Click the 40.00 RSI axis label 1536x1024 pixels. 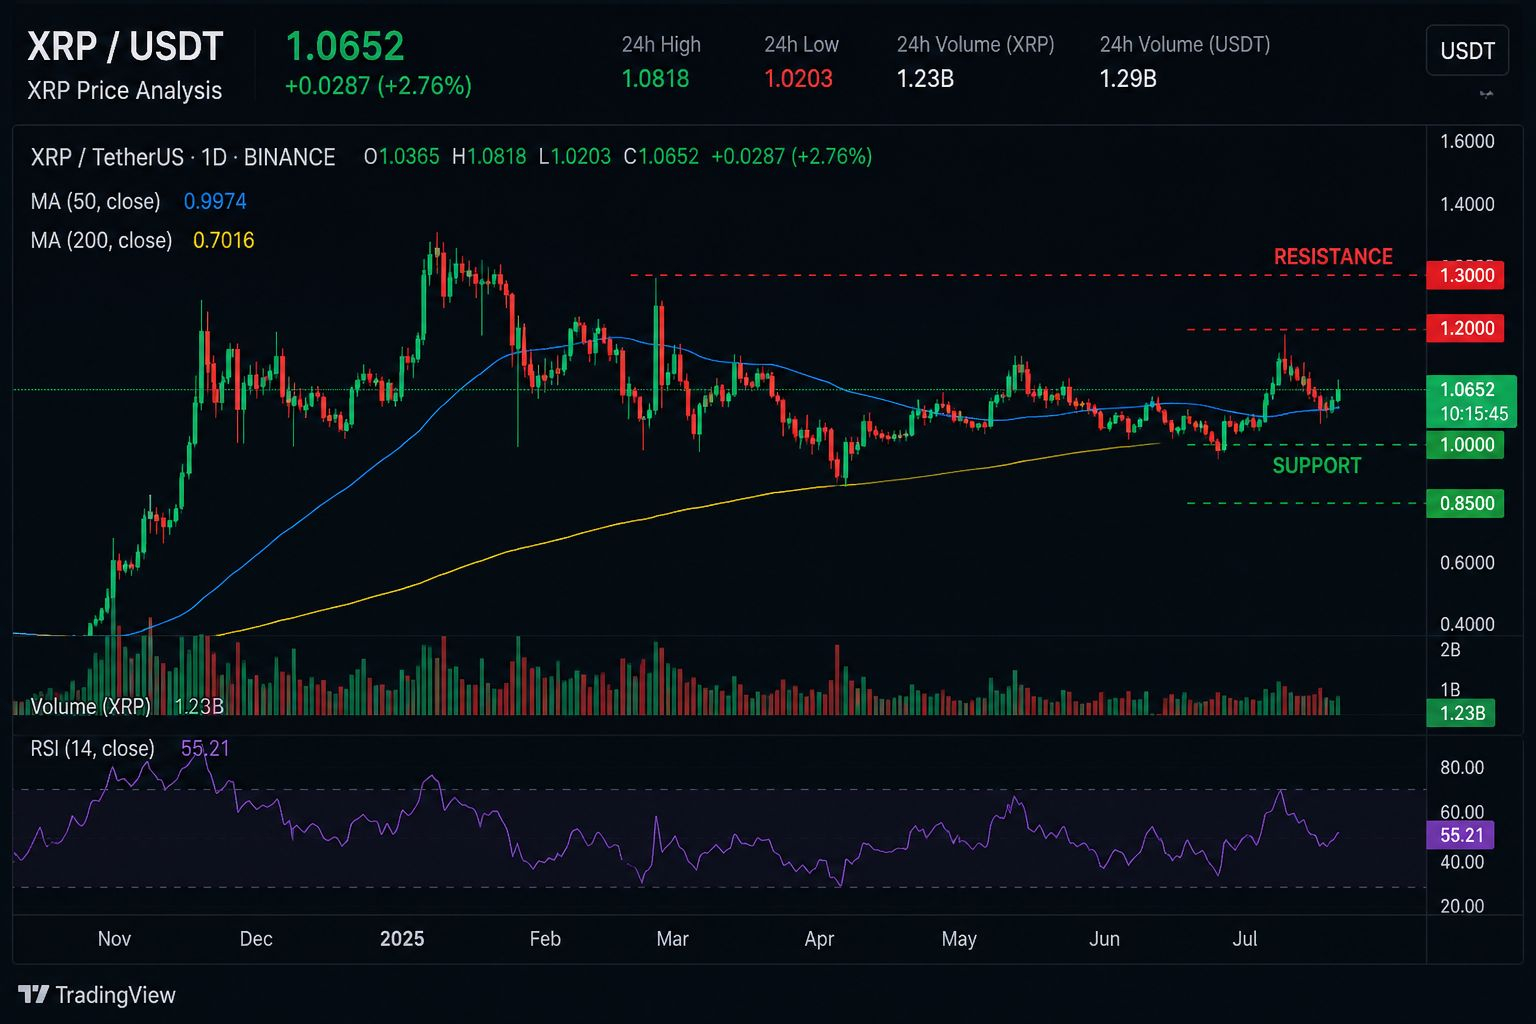[1462, 862]
